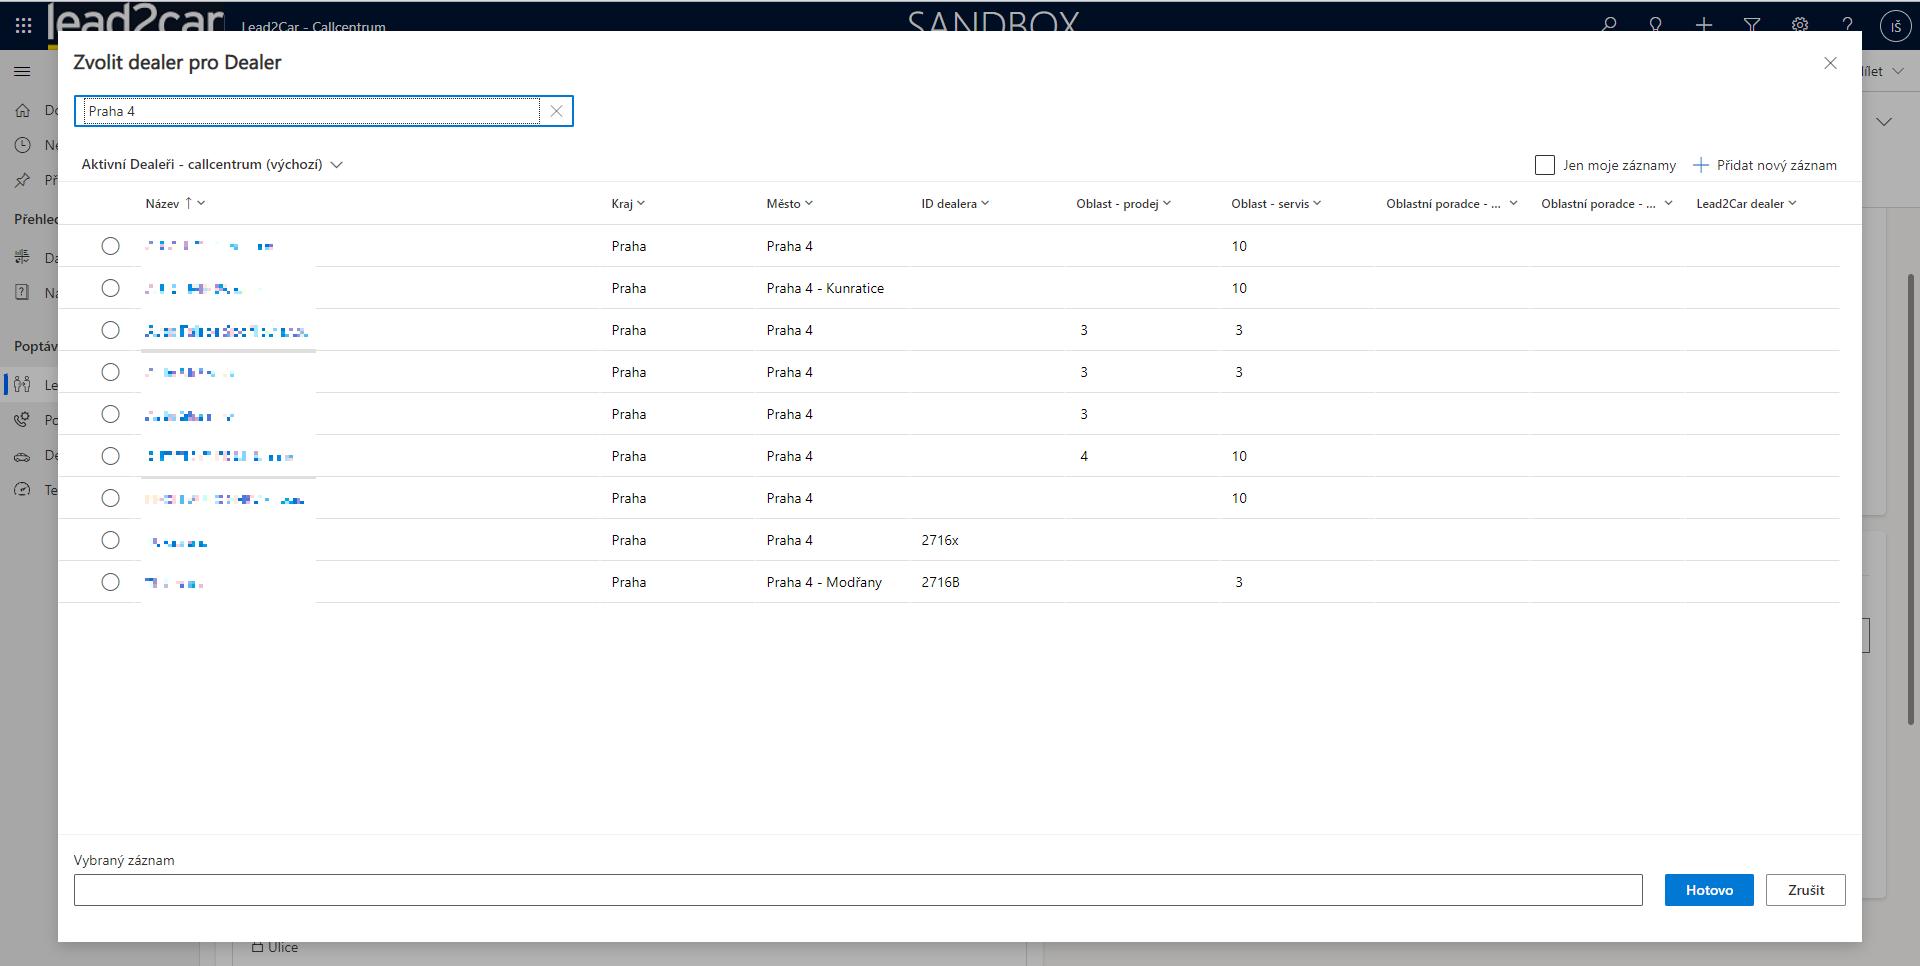Open the advanced filter funnel icon
Screen dimensions: 1920x966
click(1752, 25)
